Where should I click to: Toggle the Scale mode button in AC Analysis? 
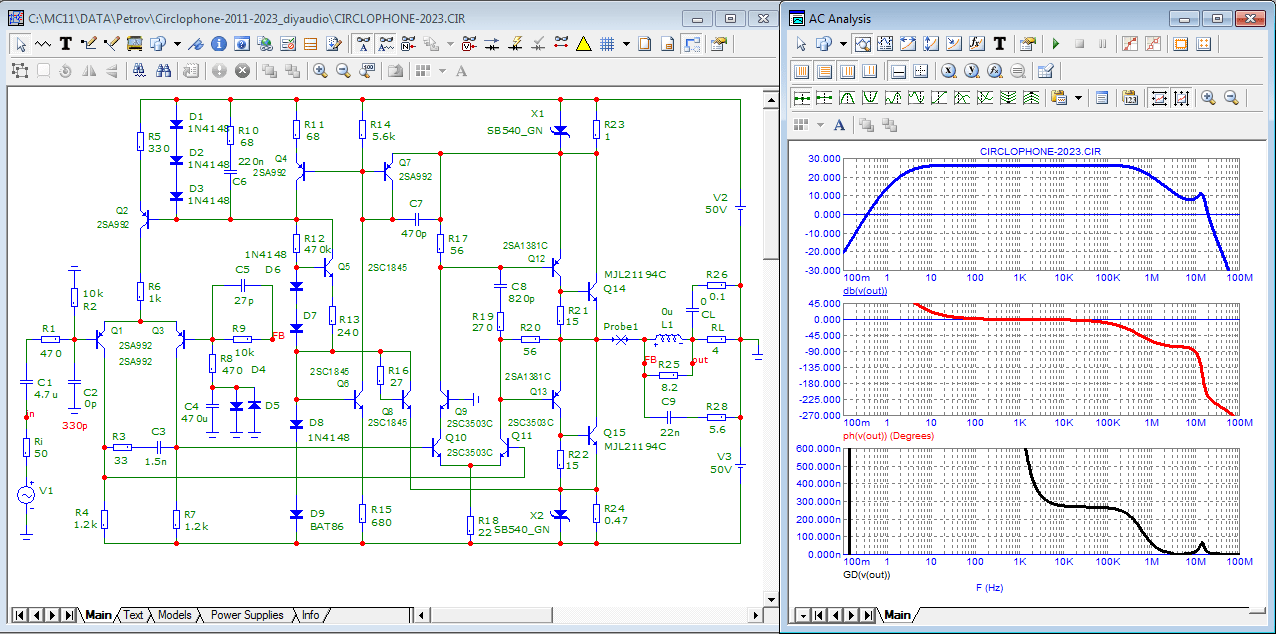[863, 44]
